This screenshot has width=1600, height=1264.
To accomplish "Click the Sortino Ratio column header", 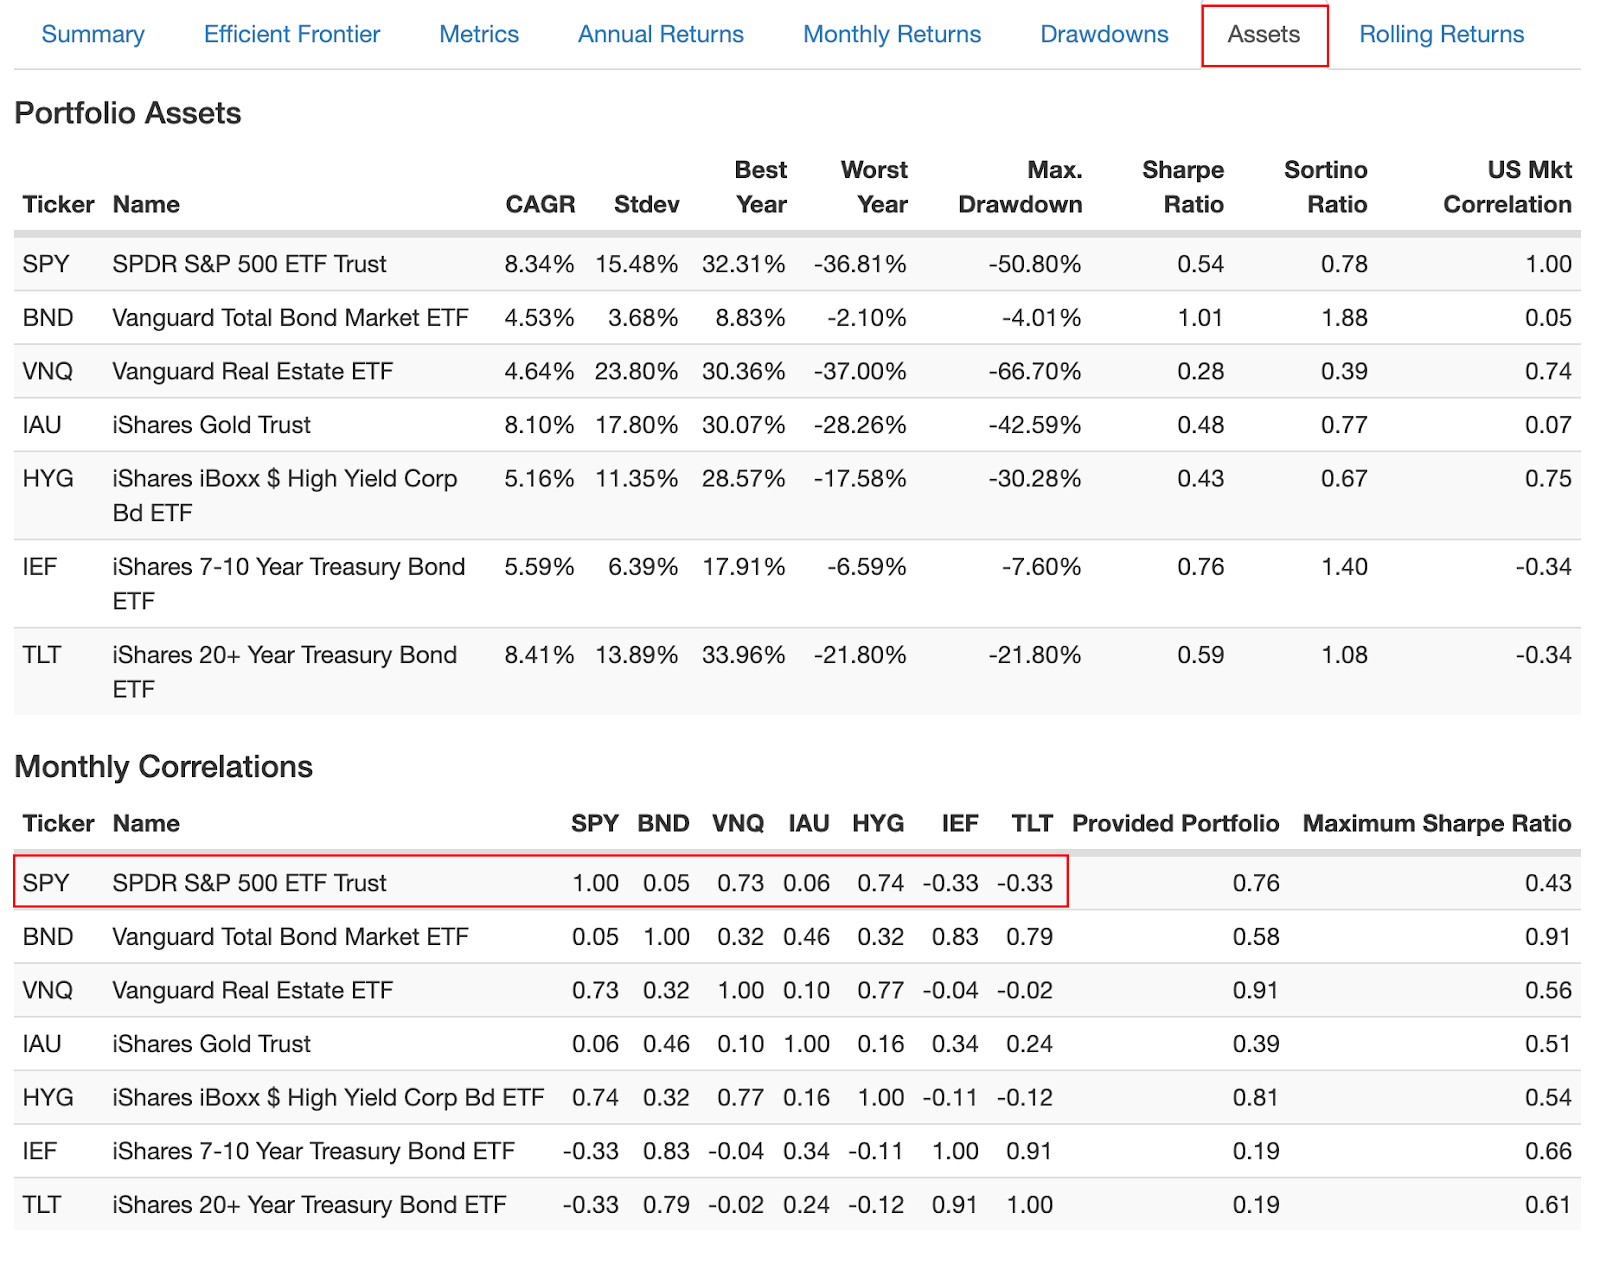I will coord(1326,187).
